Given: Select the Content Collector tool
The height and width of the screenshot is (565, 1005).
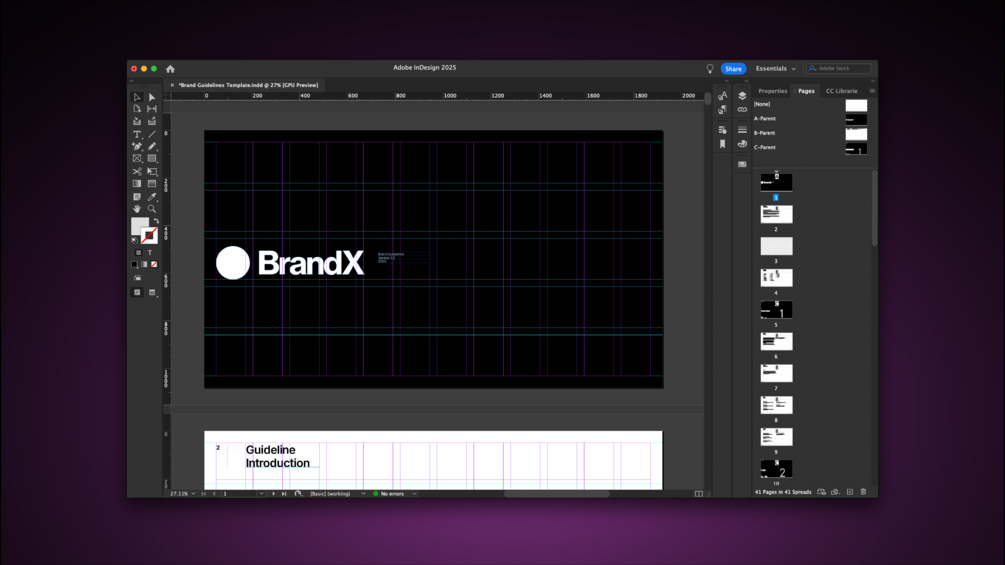Looking at the screenshot, I should click(137, 121).
